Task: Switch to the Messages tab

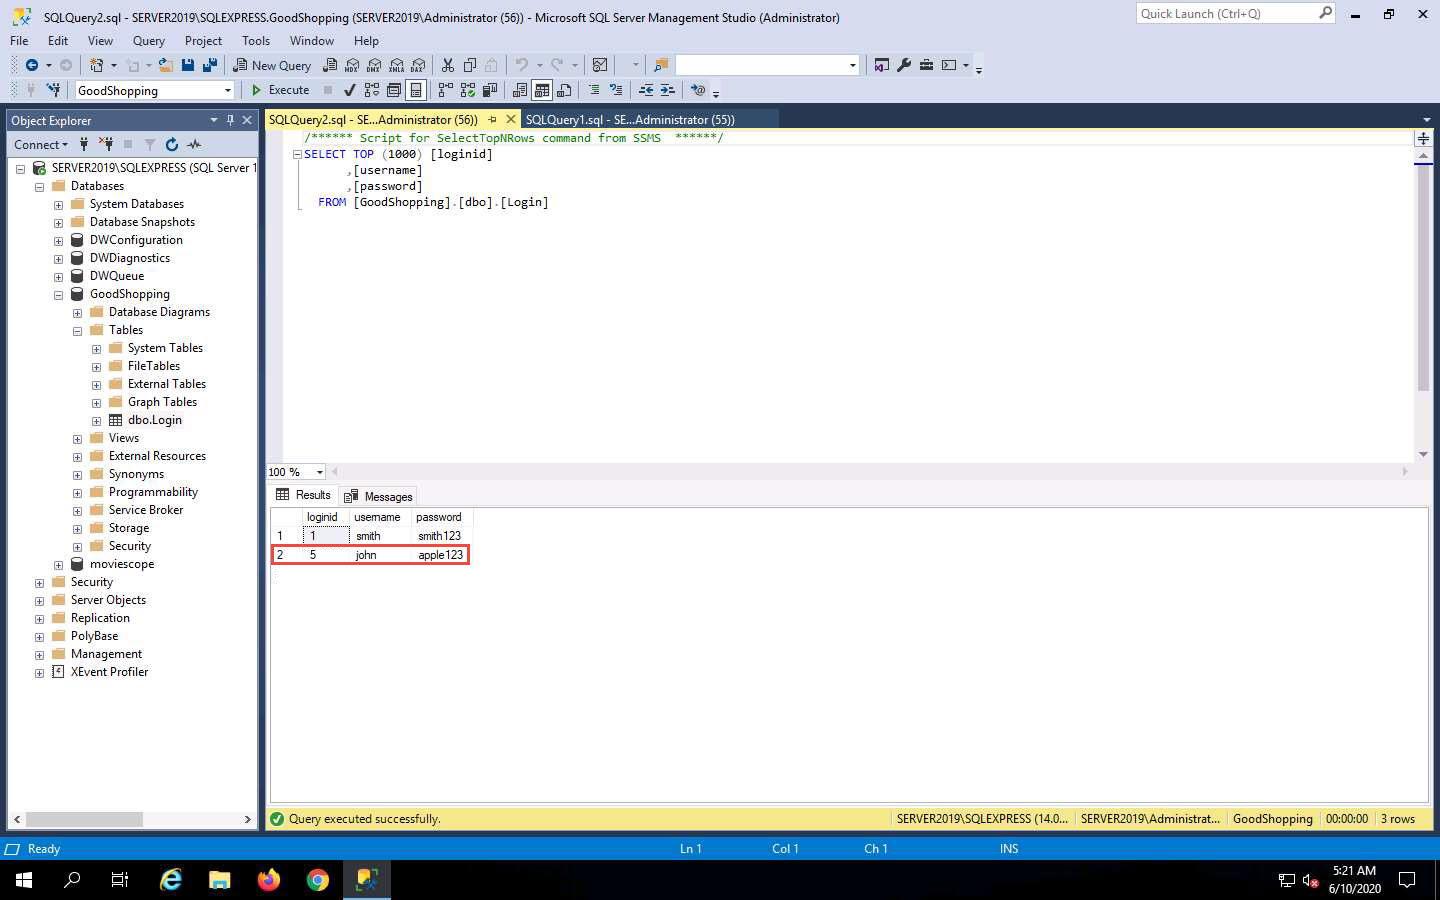Action: coord(378,496)
